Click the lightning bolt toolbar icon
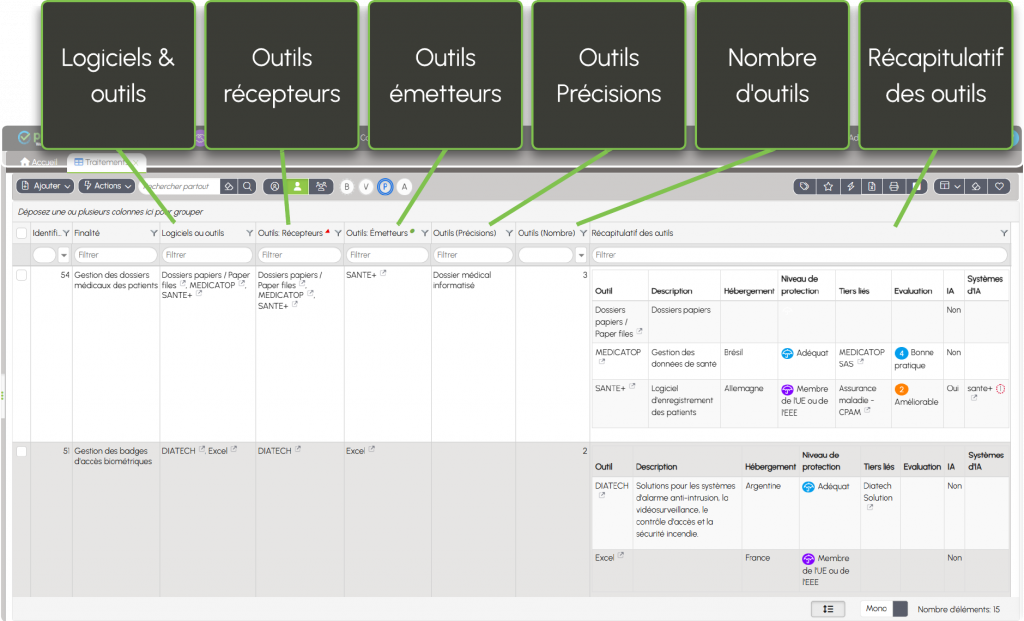Screen dimensions: 1024x621 tap(850, 186)
